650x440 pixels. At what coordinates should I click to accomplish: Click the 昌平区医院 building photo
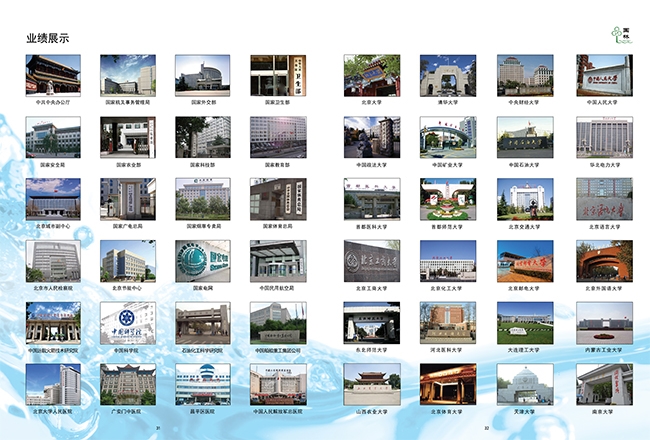pos(202,383)
